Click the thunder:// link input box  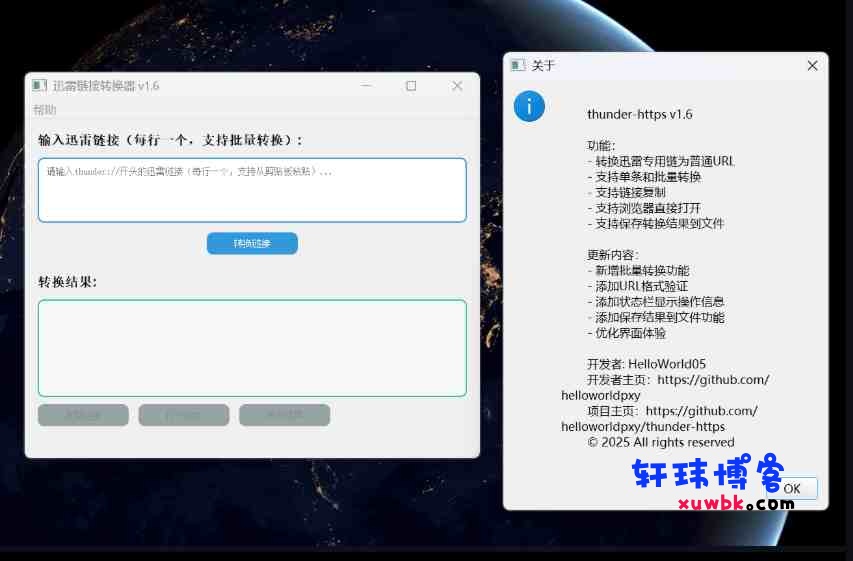[x=252, y=190]
